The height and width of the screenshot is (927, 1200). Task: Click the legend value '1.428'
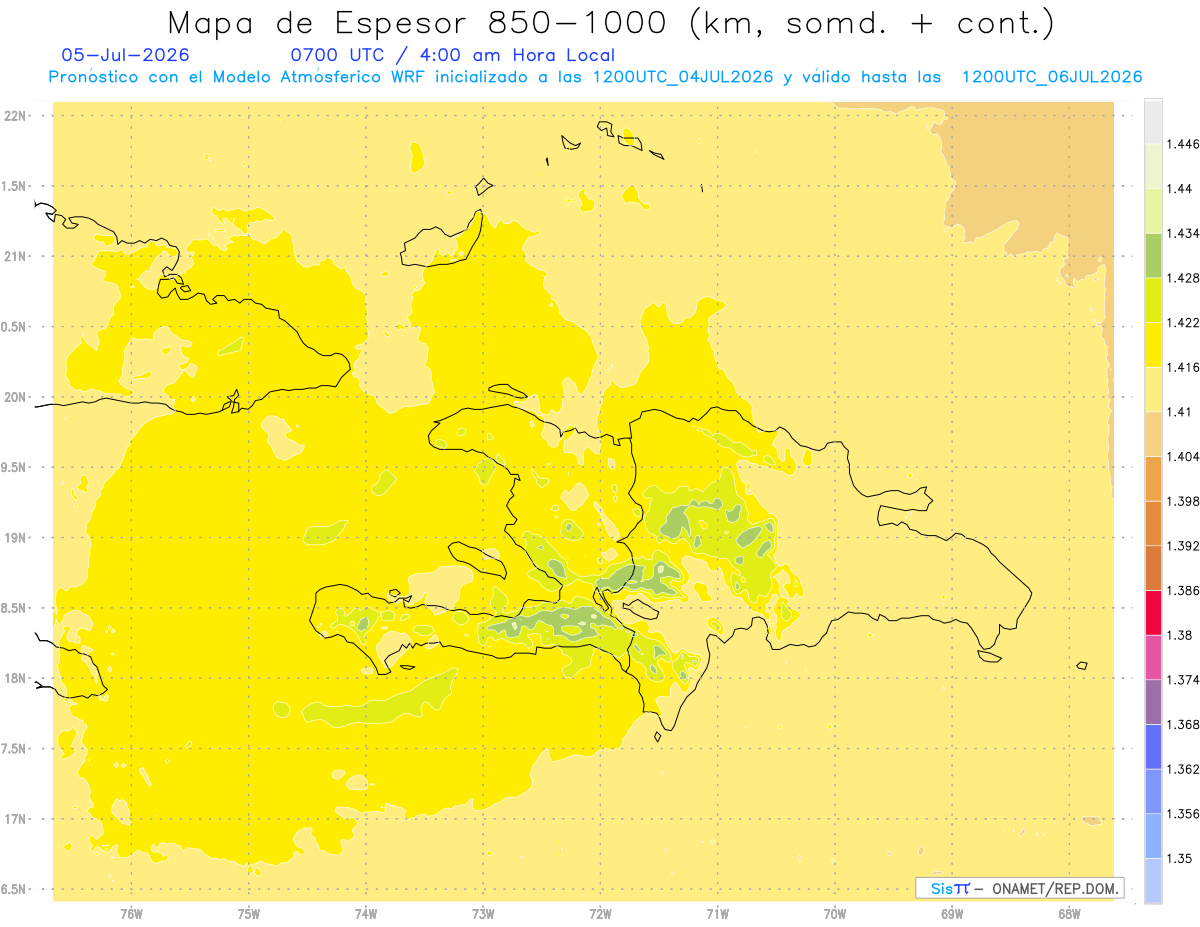pos(1182,278)
